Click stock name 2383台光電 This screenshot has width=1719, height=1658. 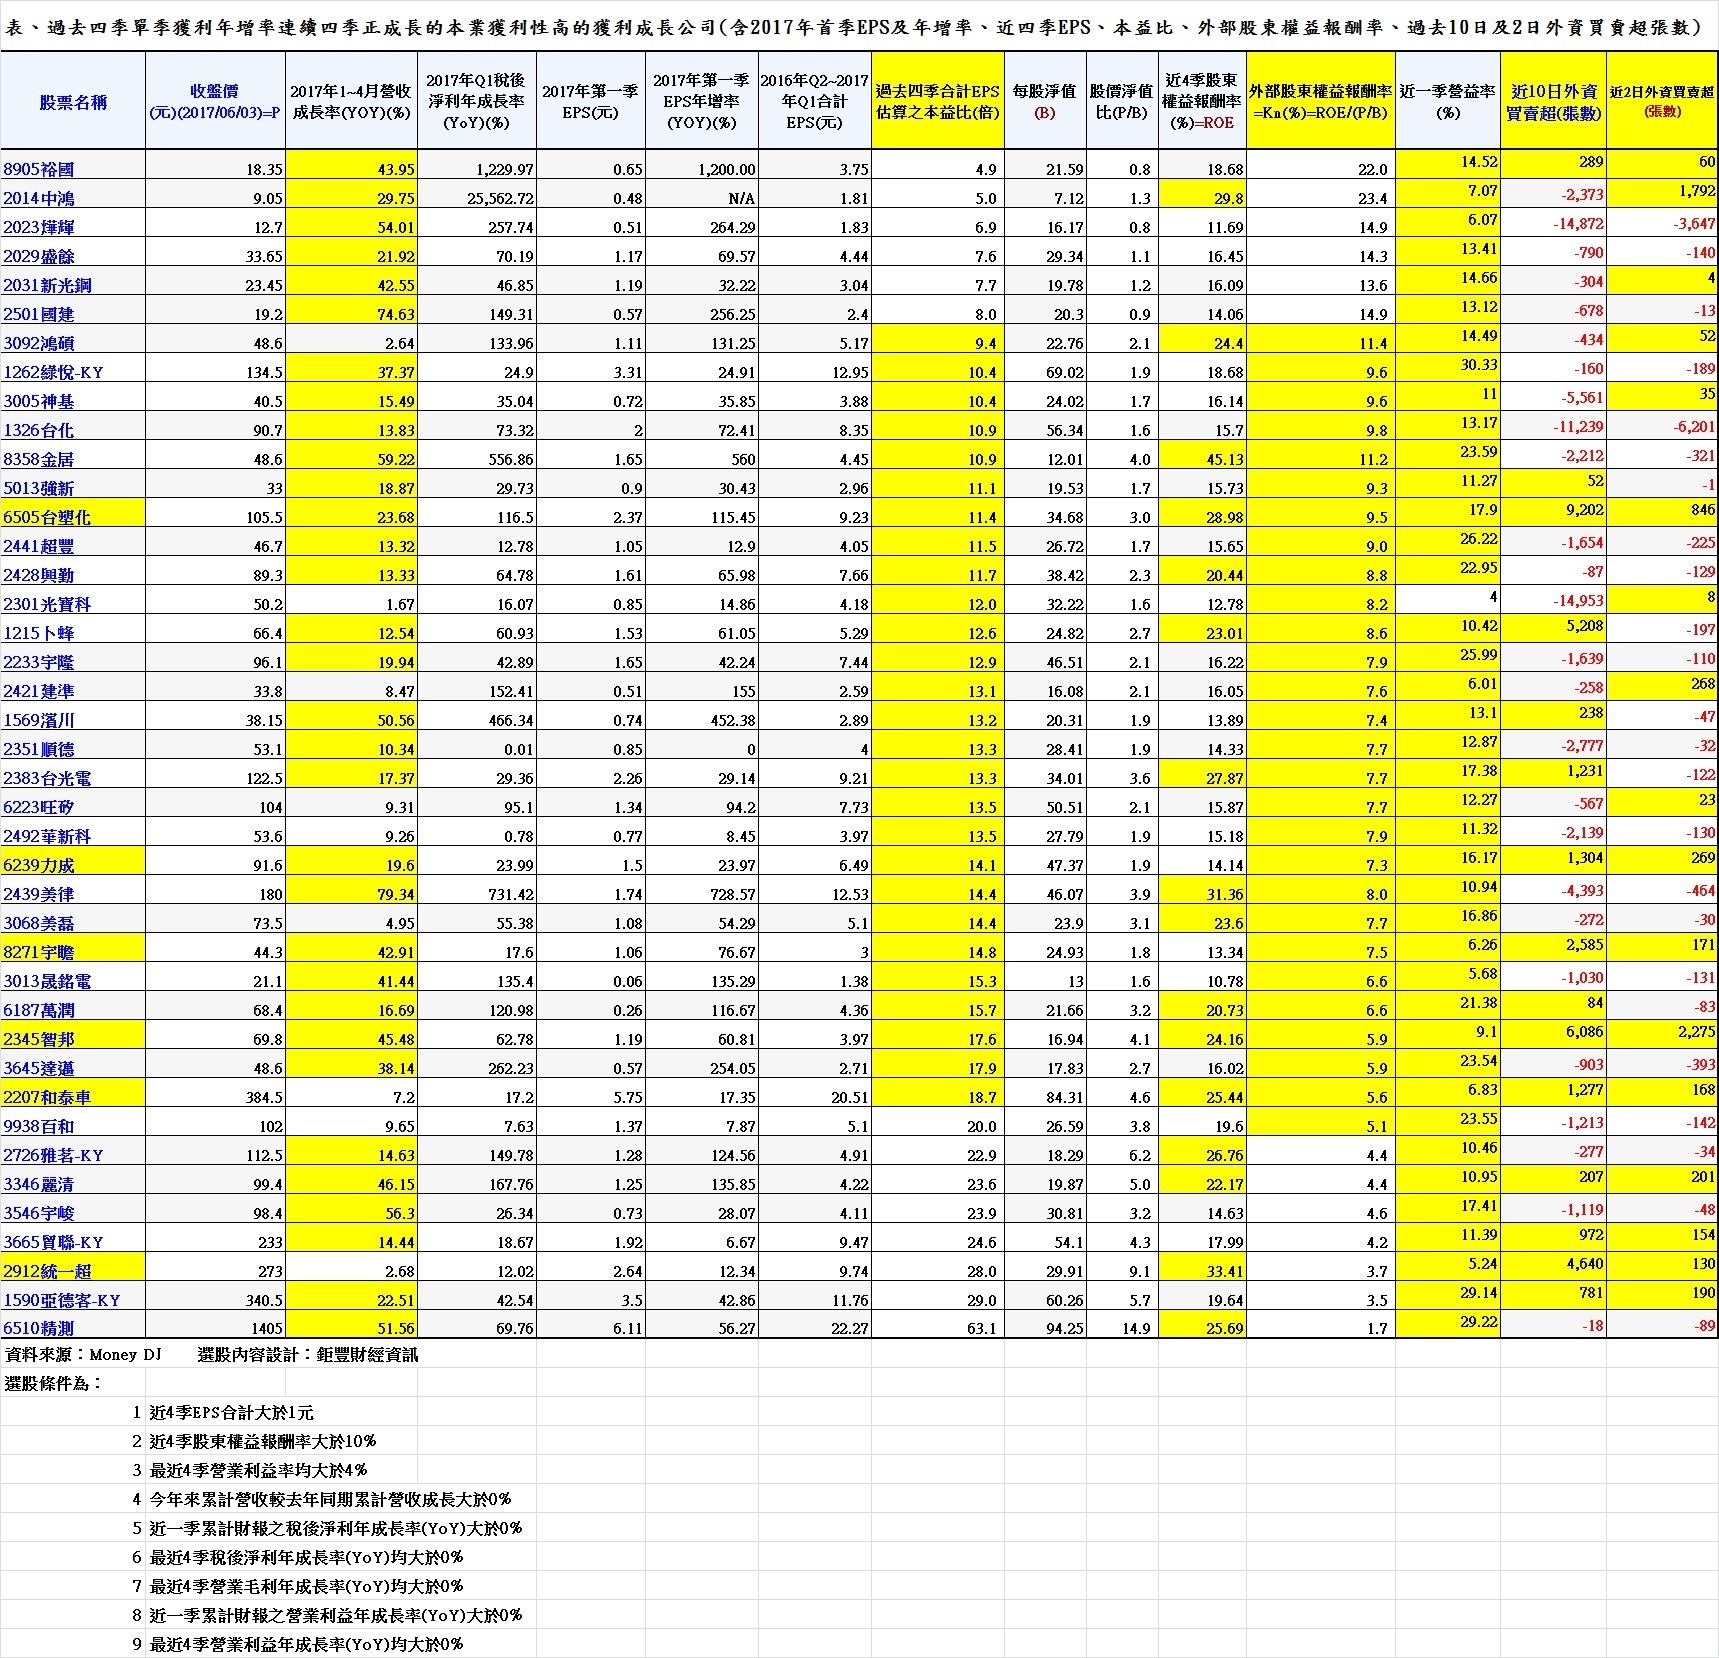click(47, 778)
